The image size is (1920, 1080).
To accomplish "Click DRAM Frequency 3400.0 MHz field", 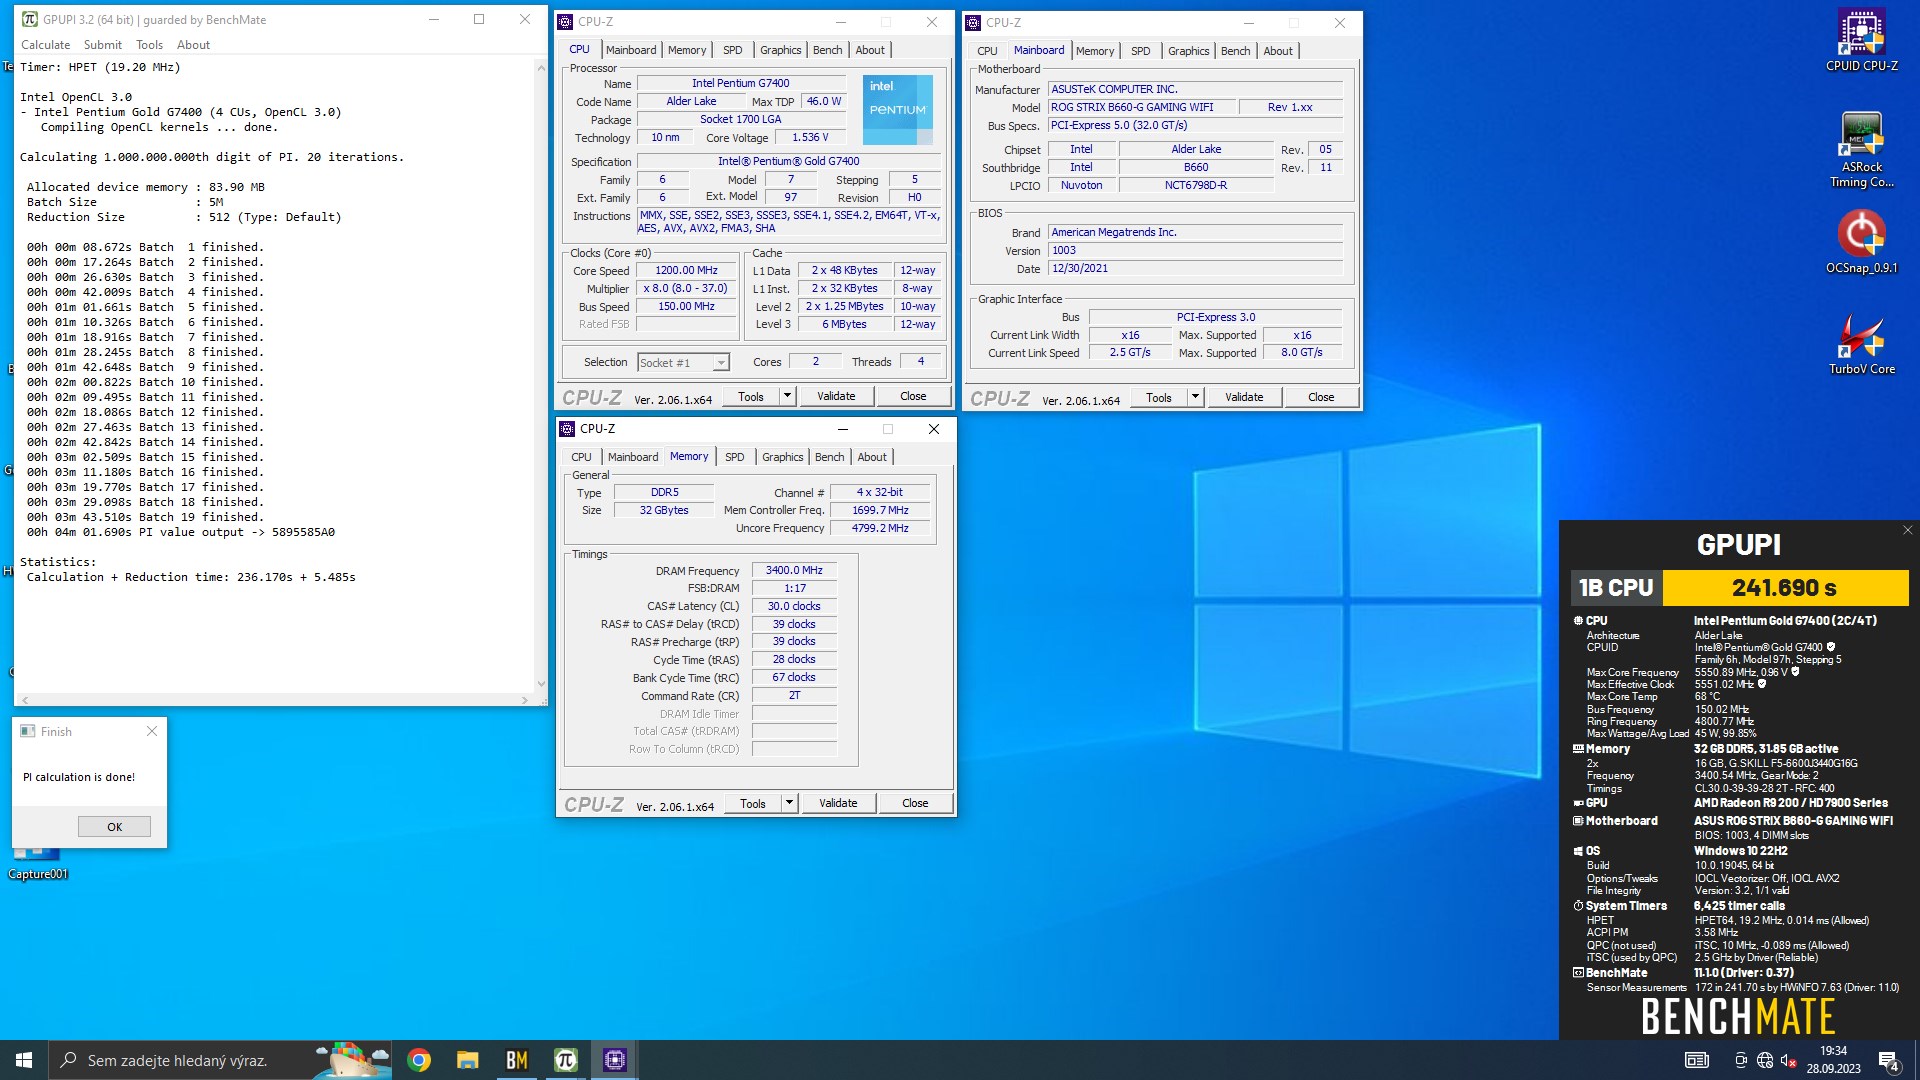I will [794, 570].
